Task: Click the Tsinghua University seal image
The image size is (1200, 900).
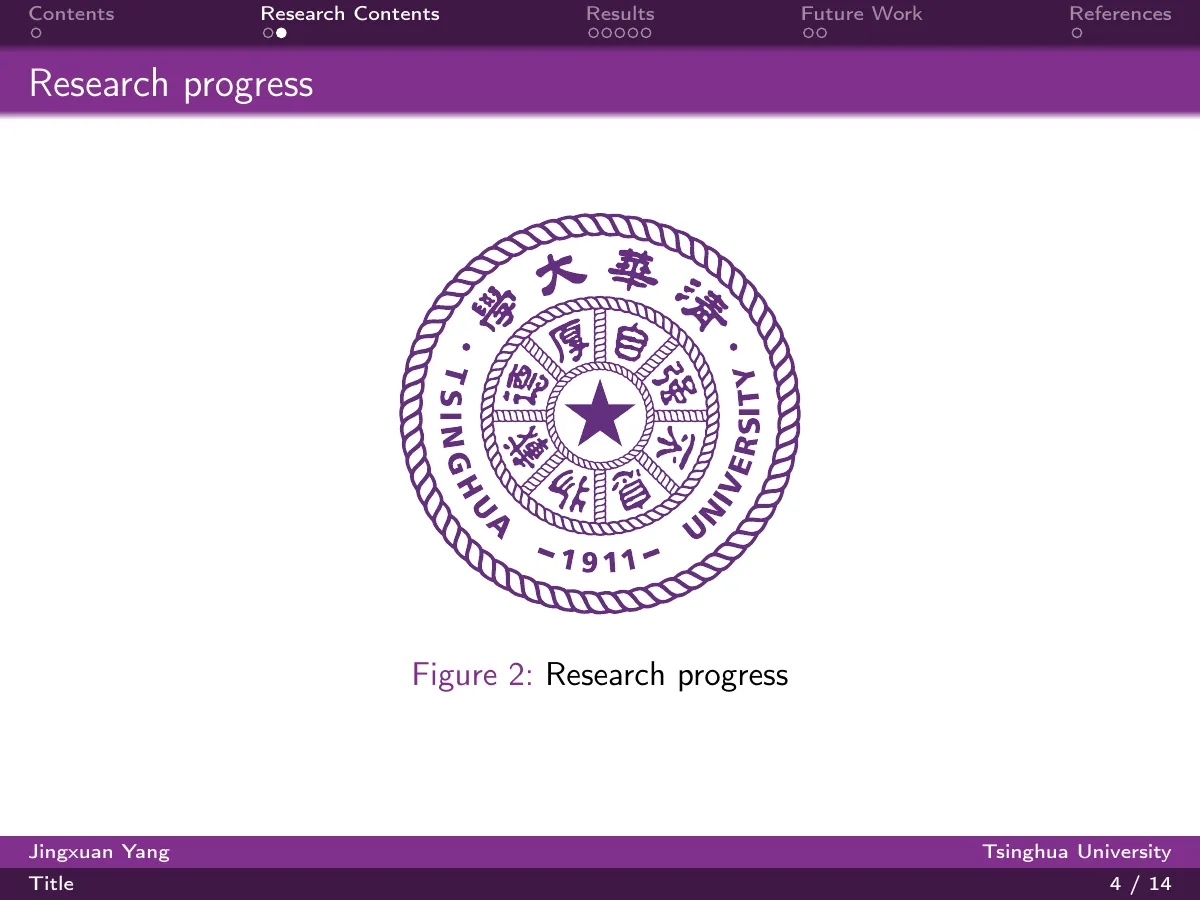Action: point(600,413)
